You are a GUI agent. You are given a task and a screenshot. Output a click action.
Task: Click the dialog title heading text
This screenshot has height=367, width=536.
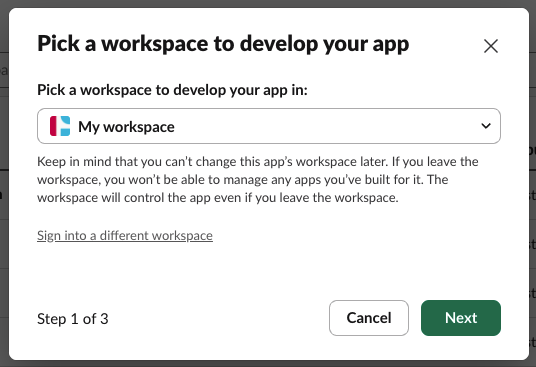click(223, 44)
